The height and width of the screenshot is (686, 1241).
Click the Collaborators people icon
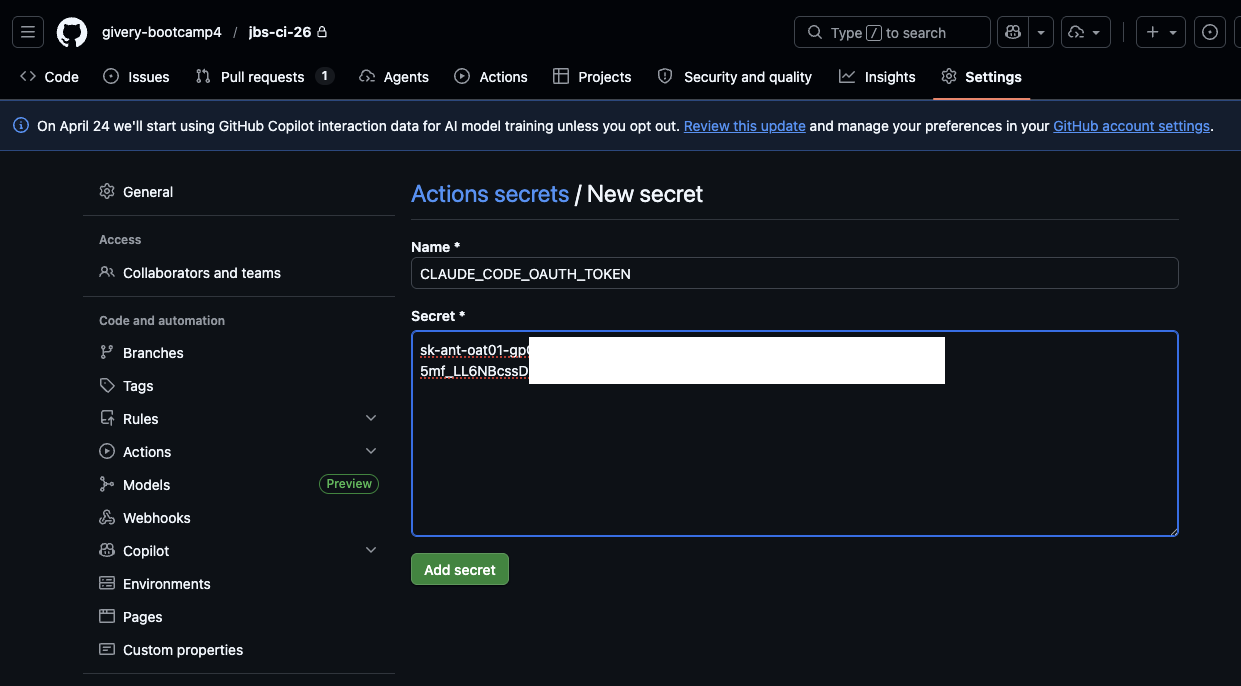point(107,272)
